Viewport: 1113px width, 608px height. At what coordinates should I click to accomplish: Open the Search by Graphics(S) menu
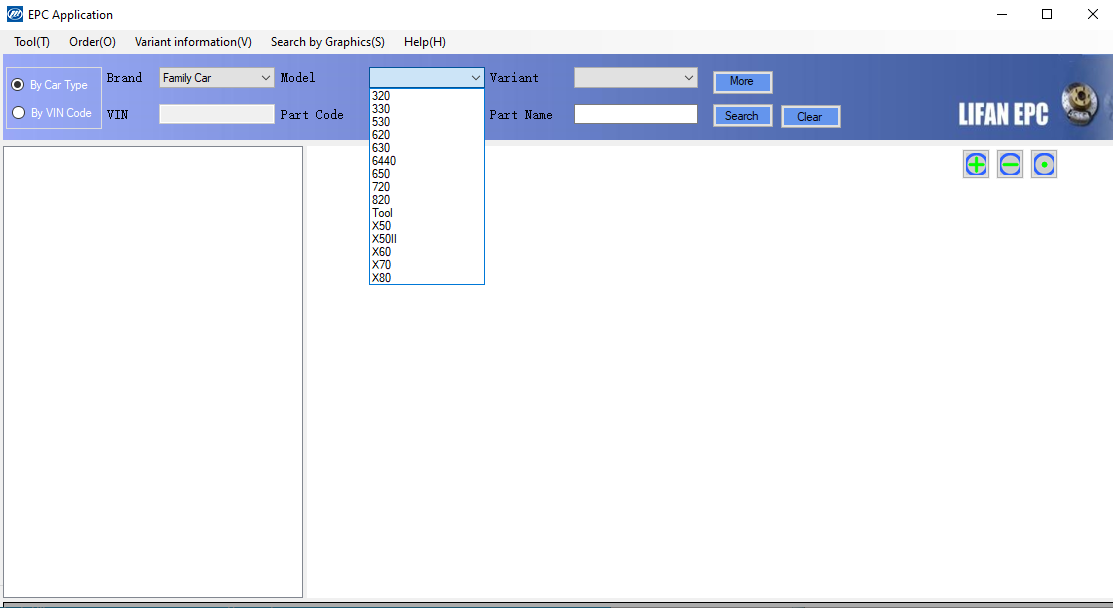(327, 42)
